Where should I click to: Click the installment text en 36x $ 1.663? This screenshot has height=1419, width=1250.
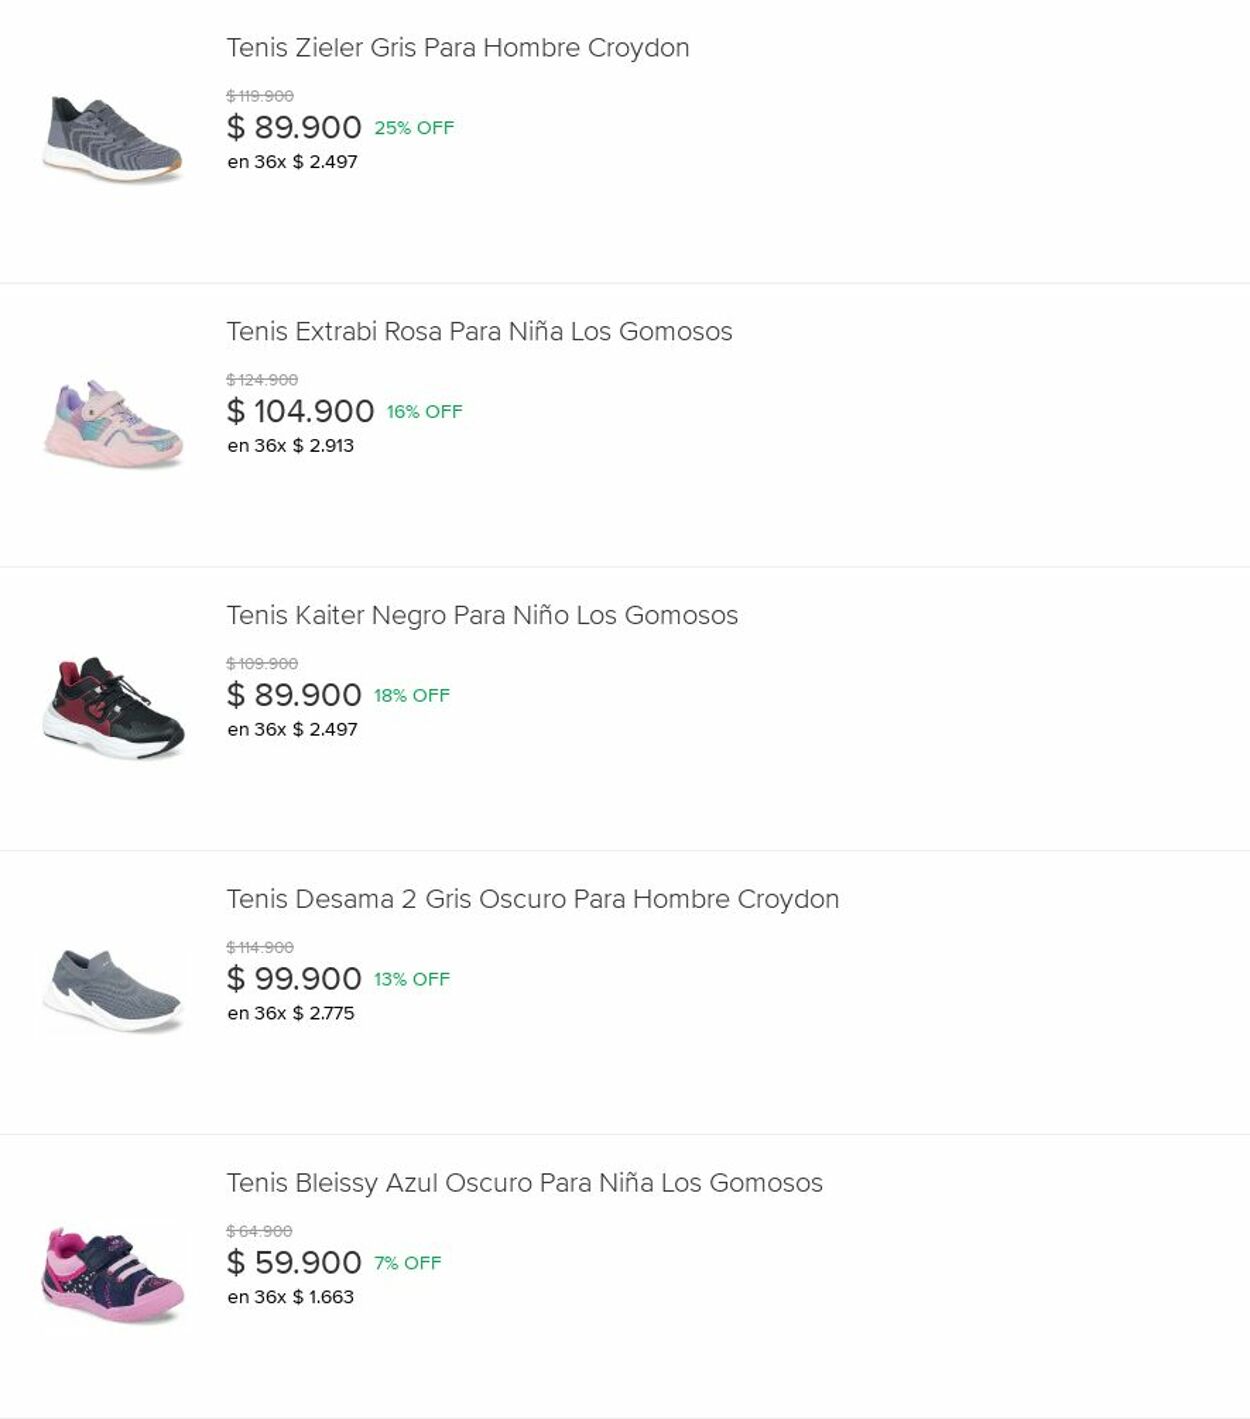290,1297
